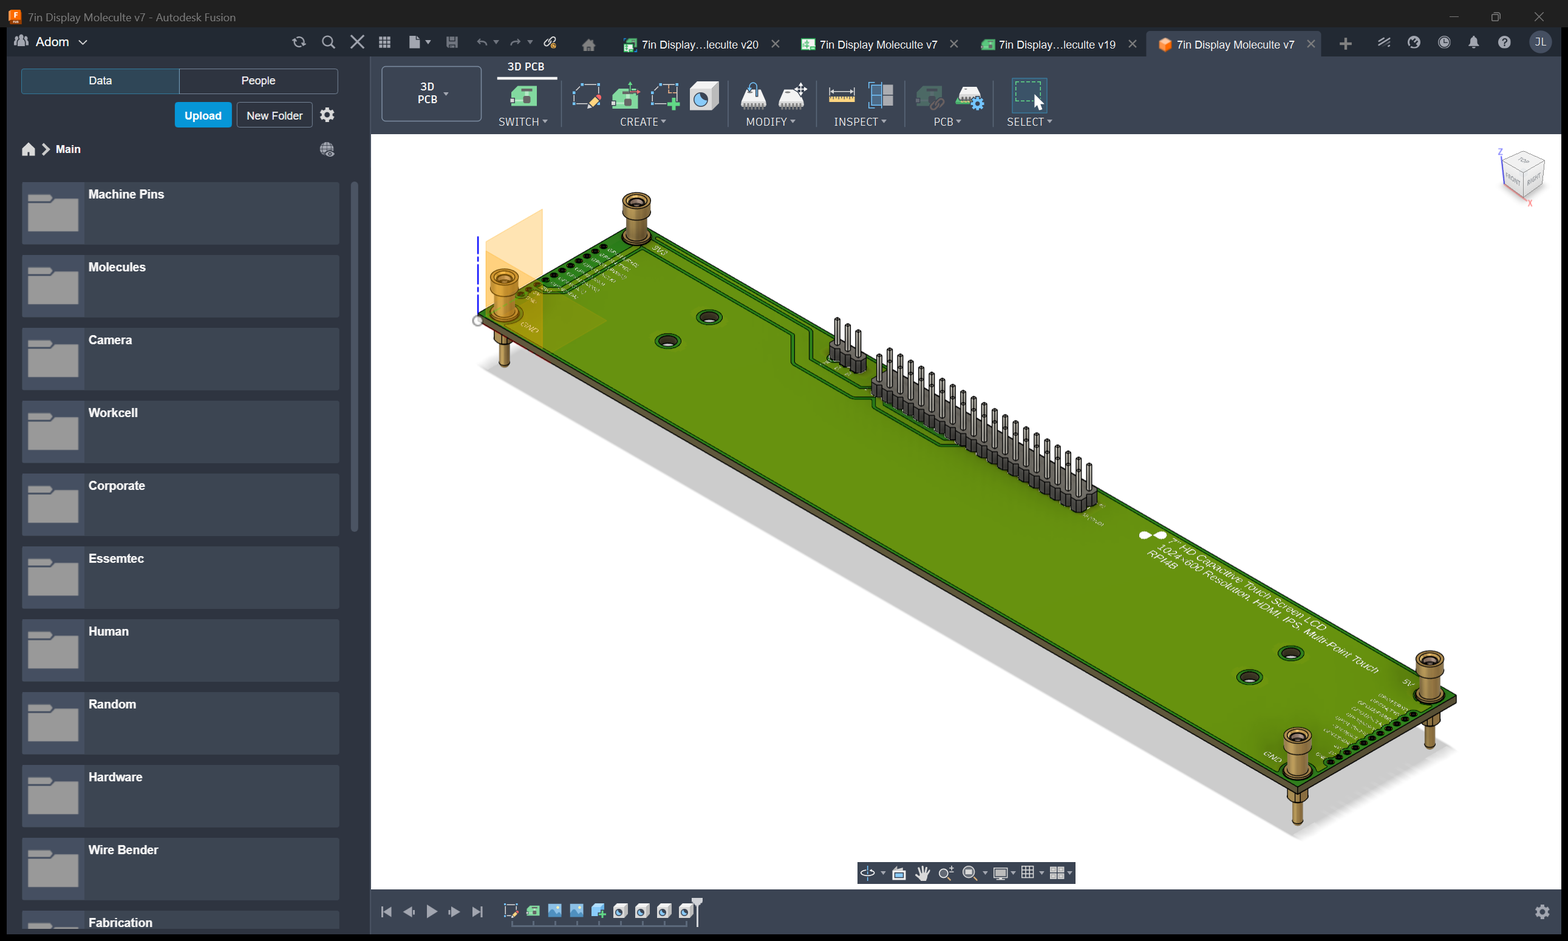The height and width of the screenshot is (941, 1568).
Task: Click the New Folder button
Action: (274, 115)
